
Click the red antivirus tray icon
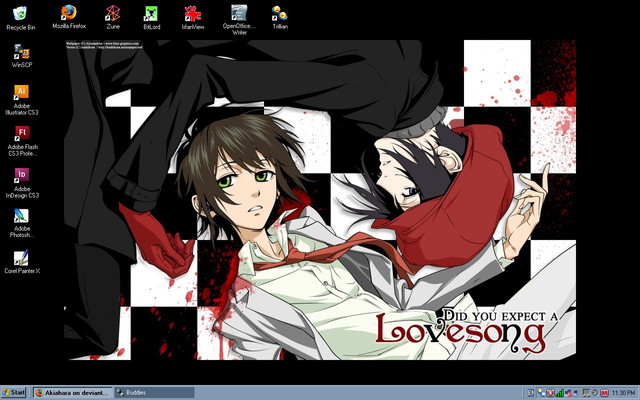tap(550, 393)
